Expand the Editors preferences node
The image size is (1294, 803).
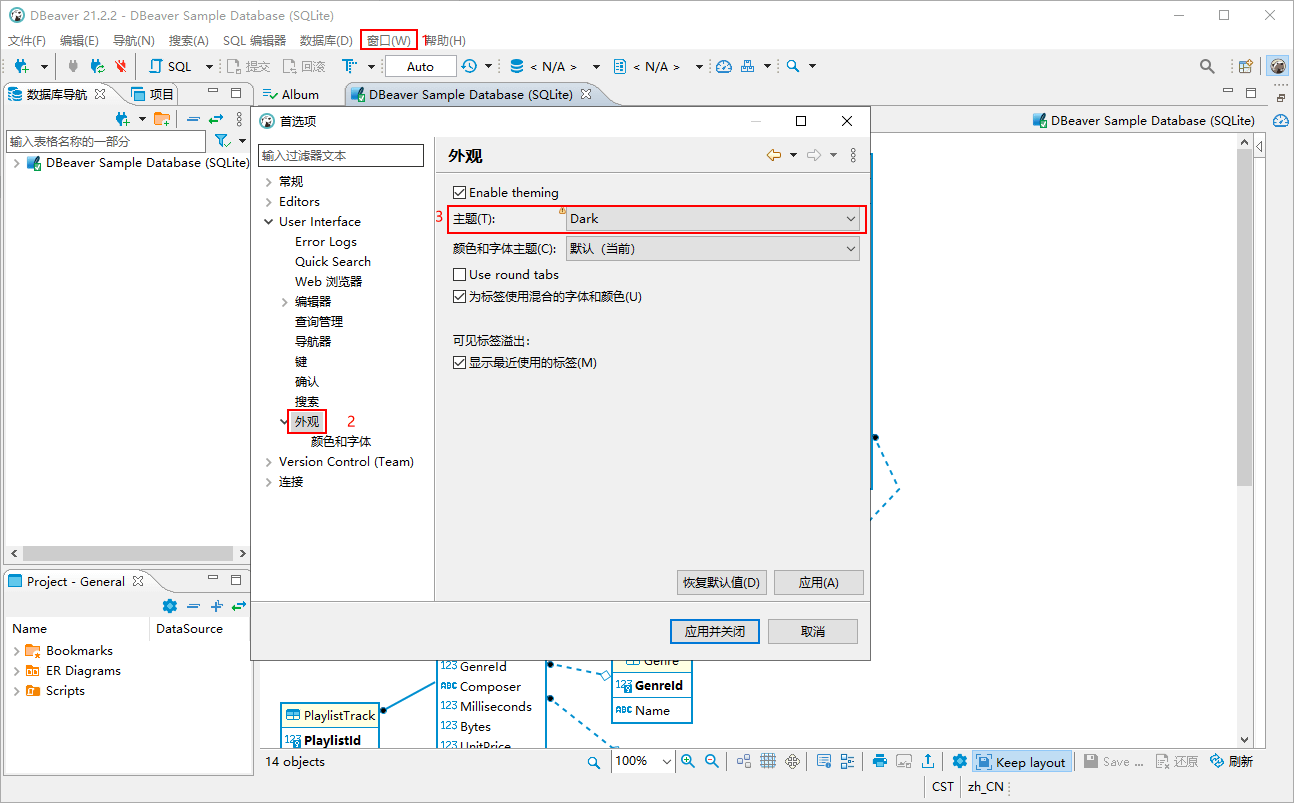click(x=268, y=202)
